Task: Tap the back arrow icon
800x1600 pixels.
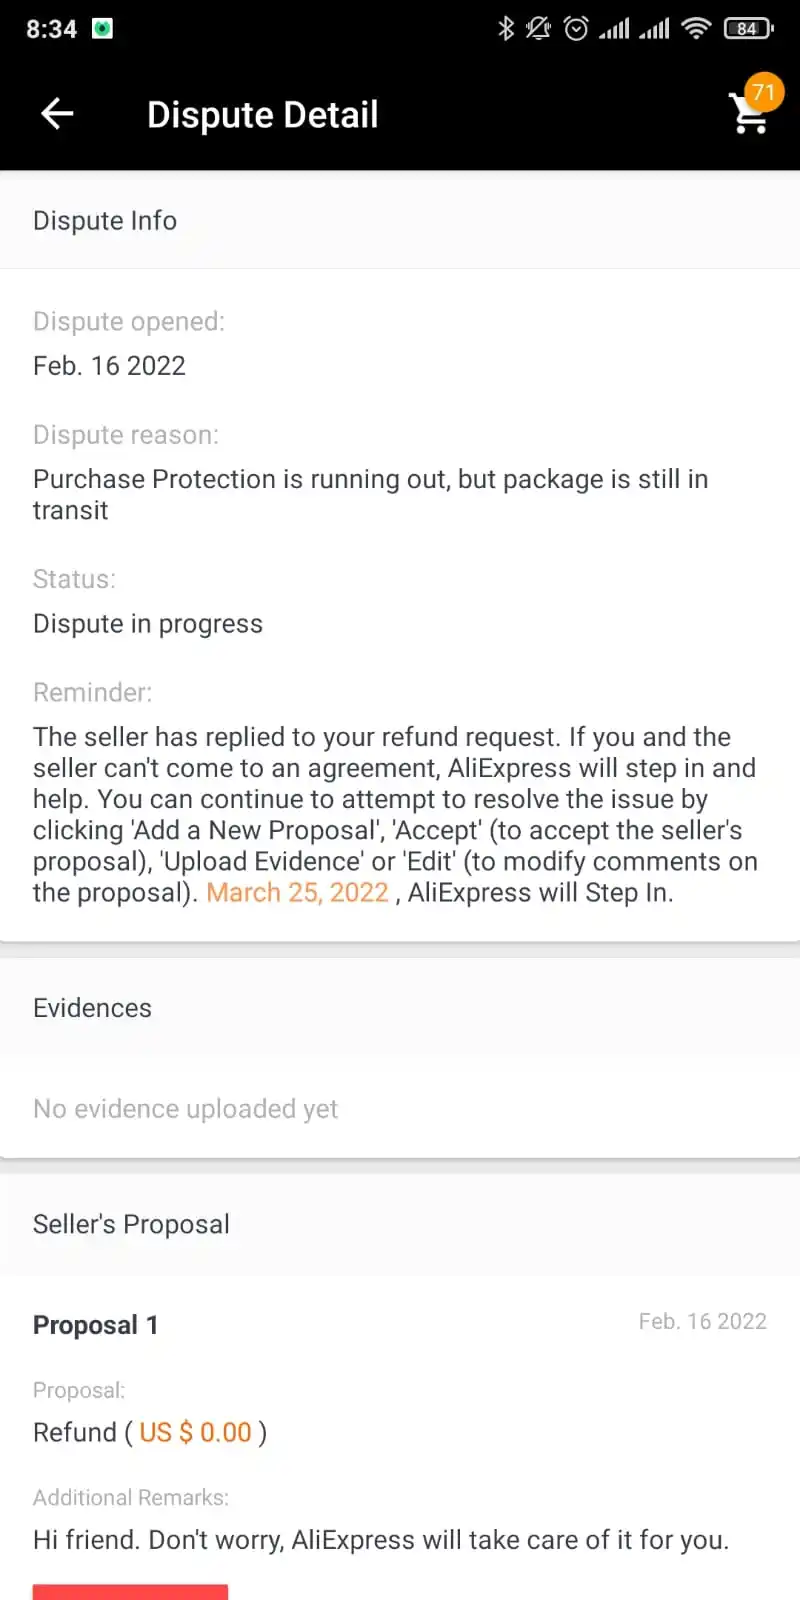Action: 57,114
